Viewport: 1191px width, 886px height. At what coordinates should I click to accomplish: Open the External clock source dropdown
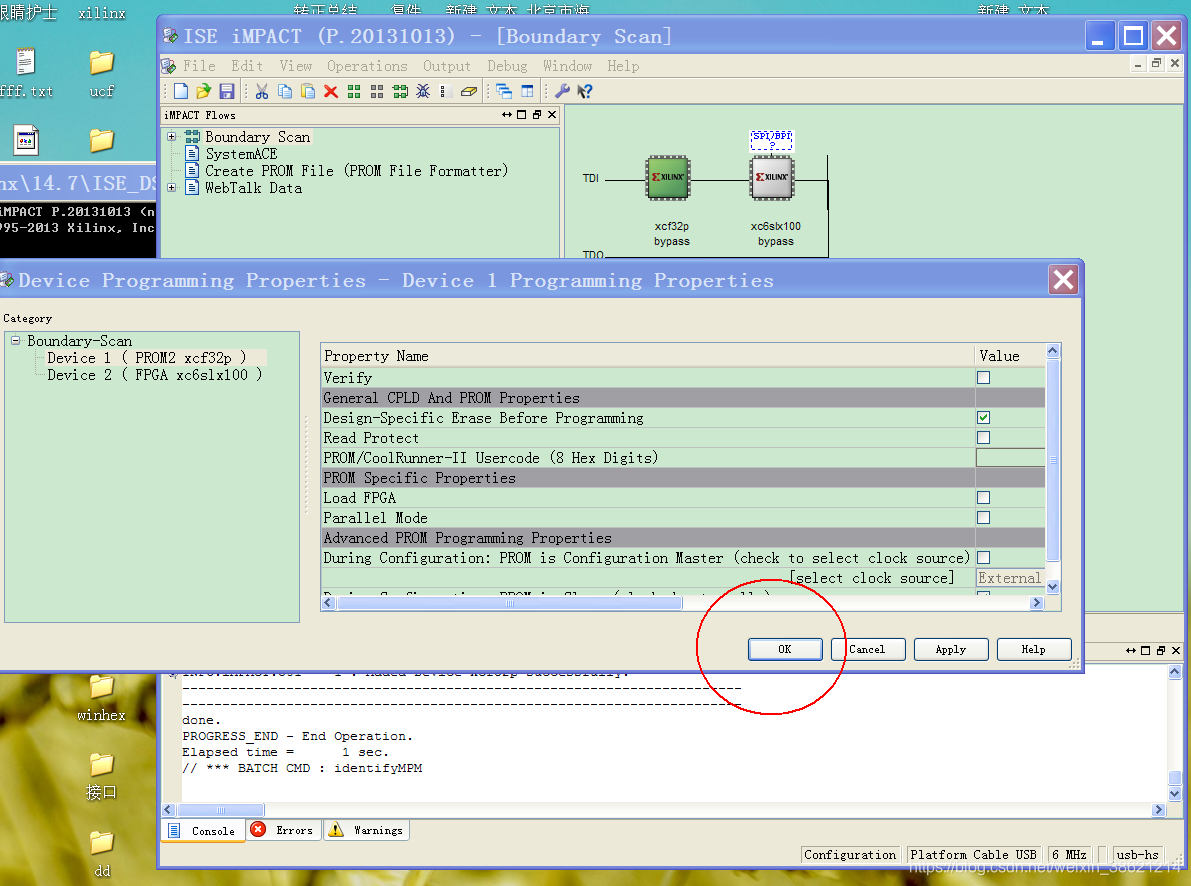click(x=1010, y=578)
